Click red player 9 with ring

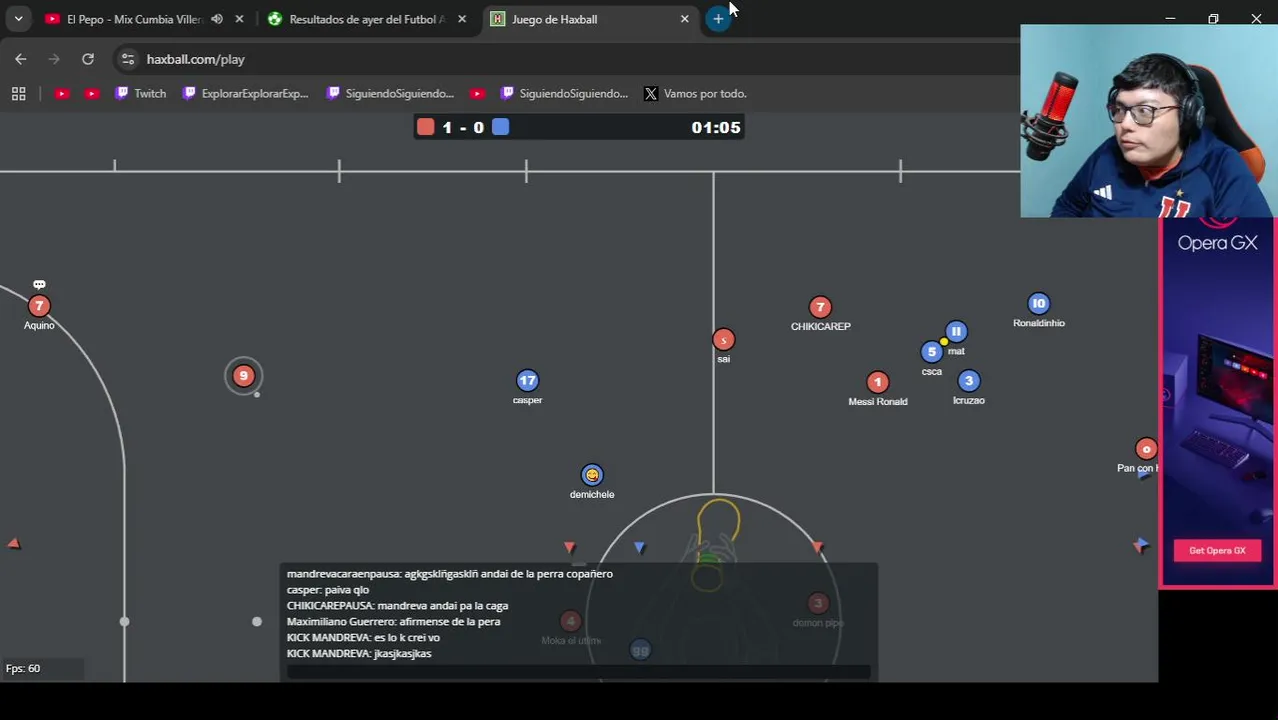click(x=243, y=376)
